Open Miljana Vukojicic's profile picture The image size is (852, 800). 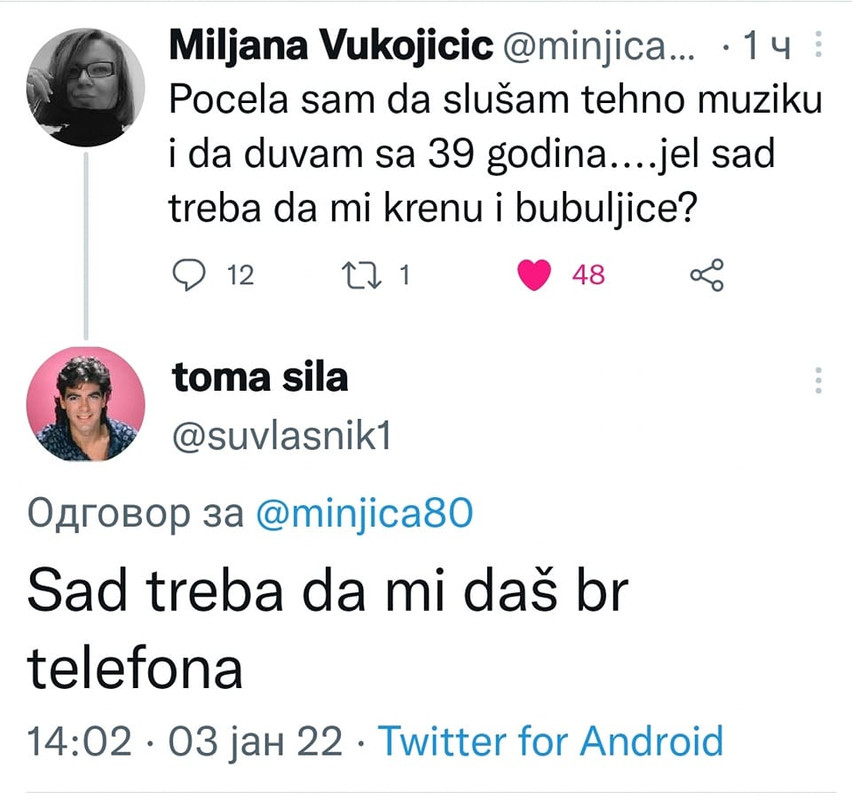coord(86,87)
